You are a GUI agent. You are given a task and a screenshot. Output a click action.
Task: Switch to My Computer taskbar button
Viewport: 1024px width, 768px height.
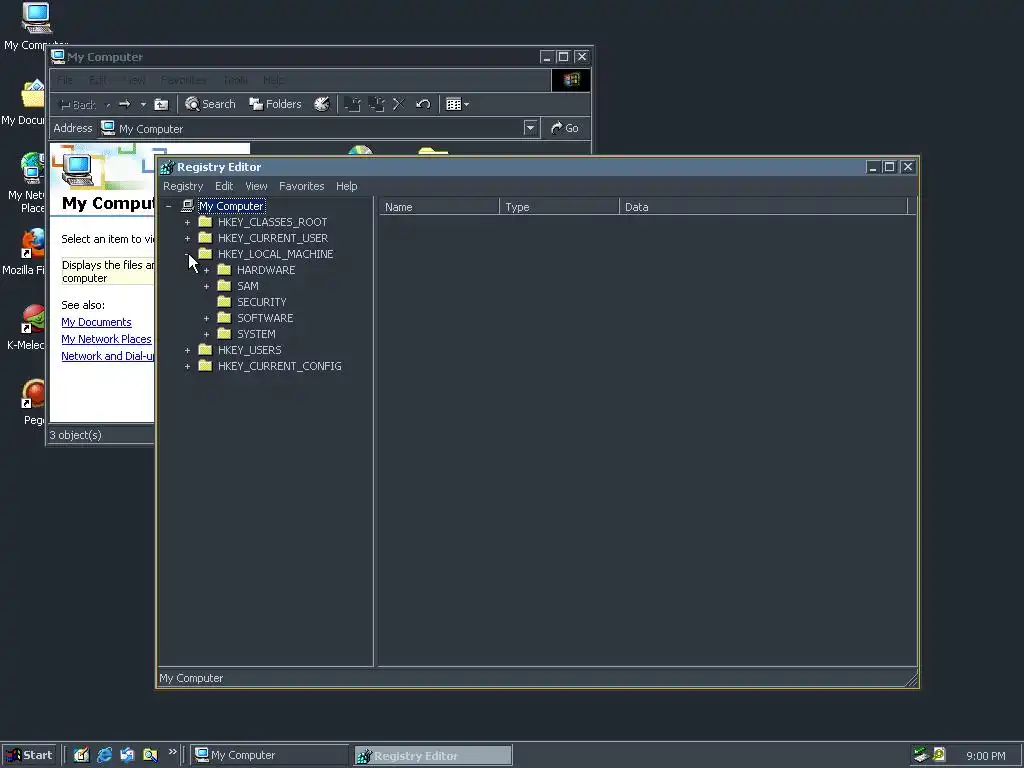coord(270,756)
